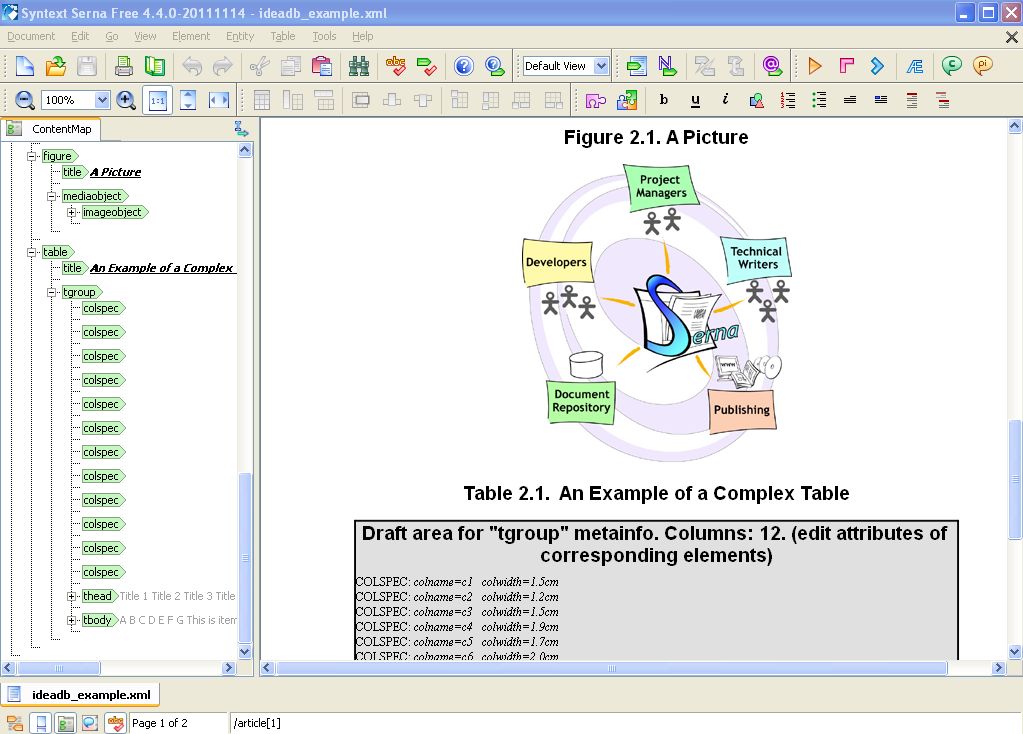Collapse the mediaobject tree node
This screenshot has height=734, width=1023.
pos(52,196)
